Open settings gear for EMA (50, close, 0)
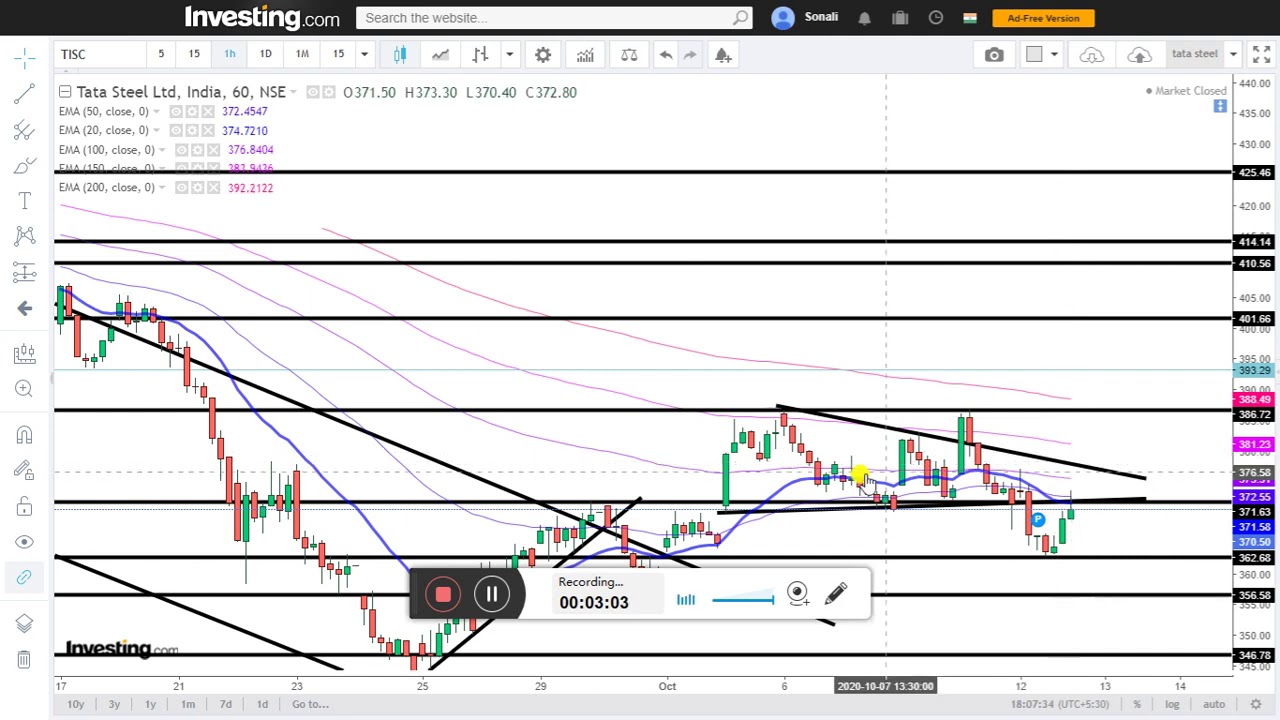Screen dimensions: 1280x720 (191, 111)
